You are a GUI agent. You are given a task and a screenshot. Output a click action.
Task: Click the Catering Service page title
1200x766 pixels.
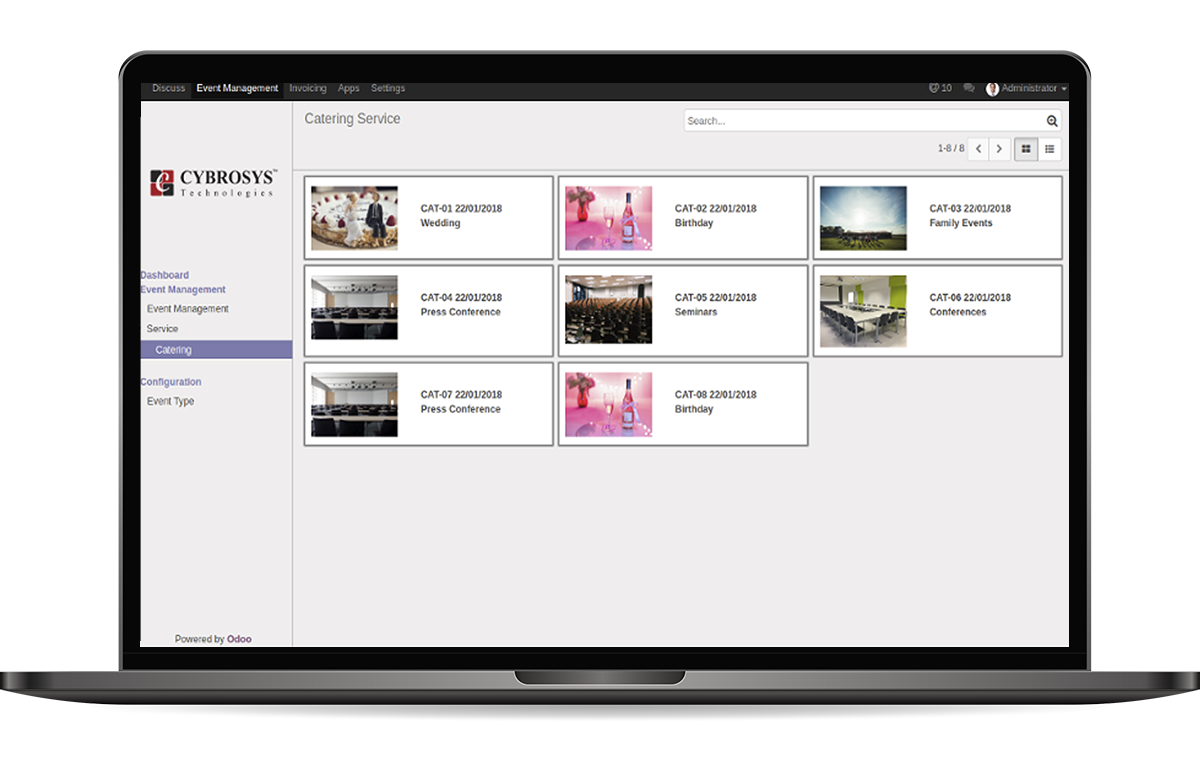coord(352,119)
